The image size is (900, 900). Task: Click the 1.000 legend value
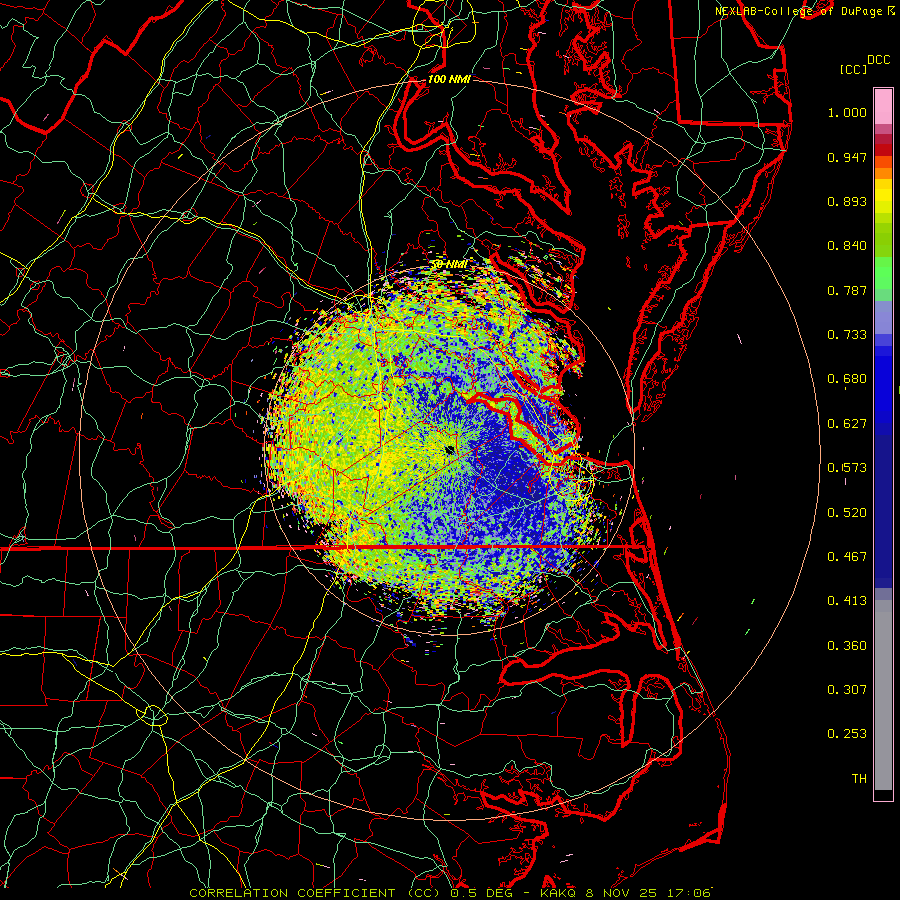point(847,112)
